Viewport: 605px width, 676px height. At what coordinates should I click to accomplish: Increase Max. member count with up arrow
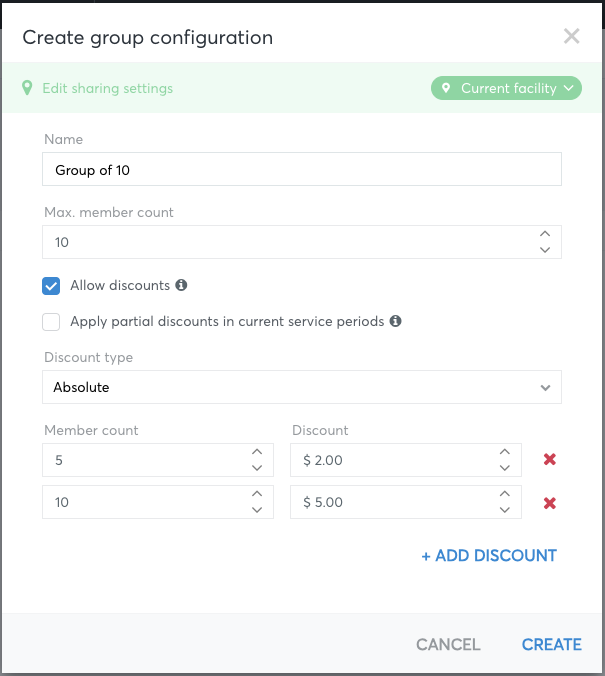coord(545,234)
